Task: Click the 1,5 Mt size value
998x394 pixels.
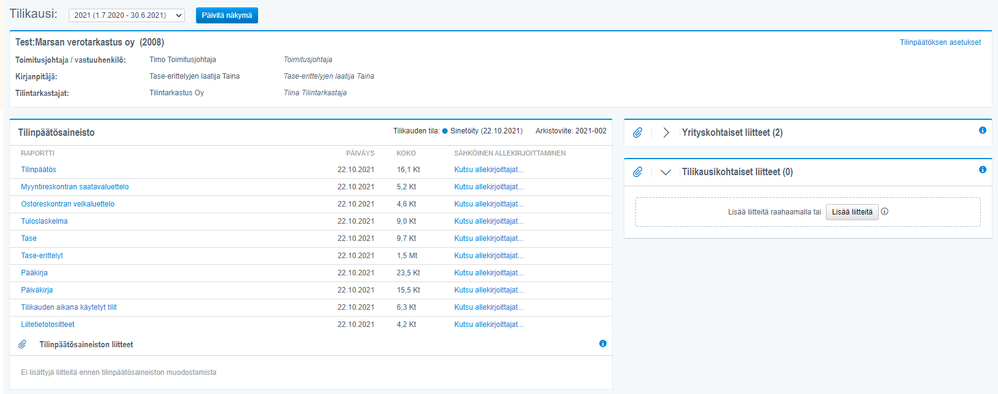Action: (x=407, y=255)
